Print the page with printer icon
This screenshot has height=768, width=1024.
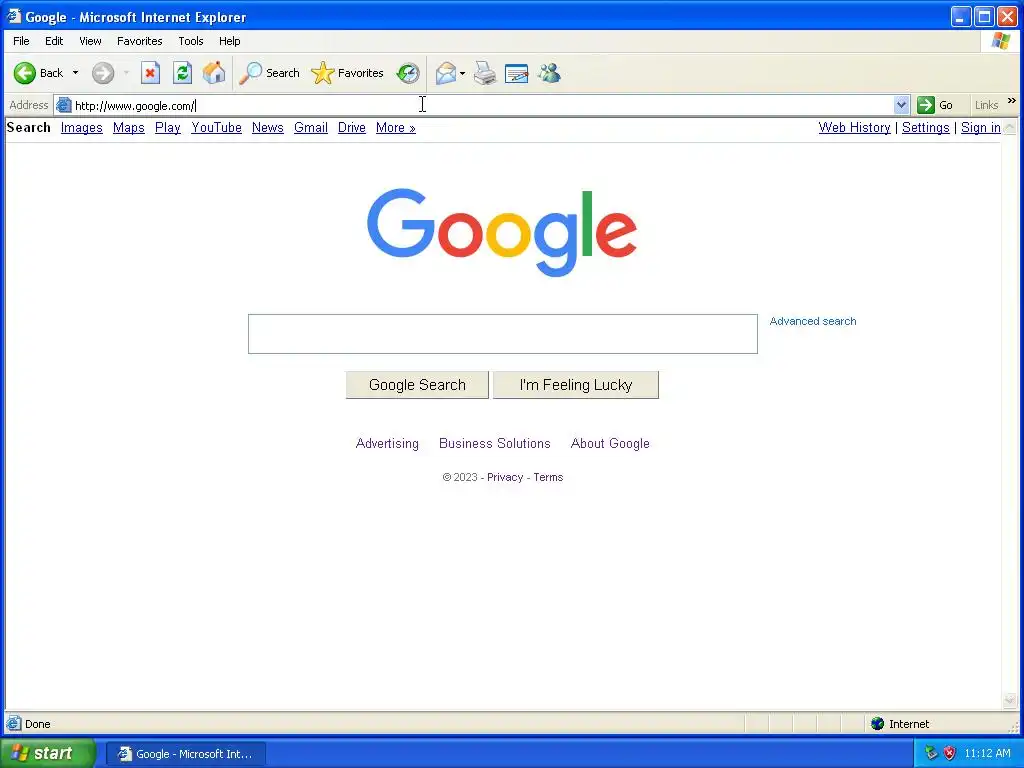pyautogui.click(x=485, y=73)
